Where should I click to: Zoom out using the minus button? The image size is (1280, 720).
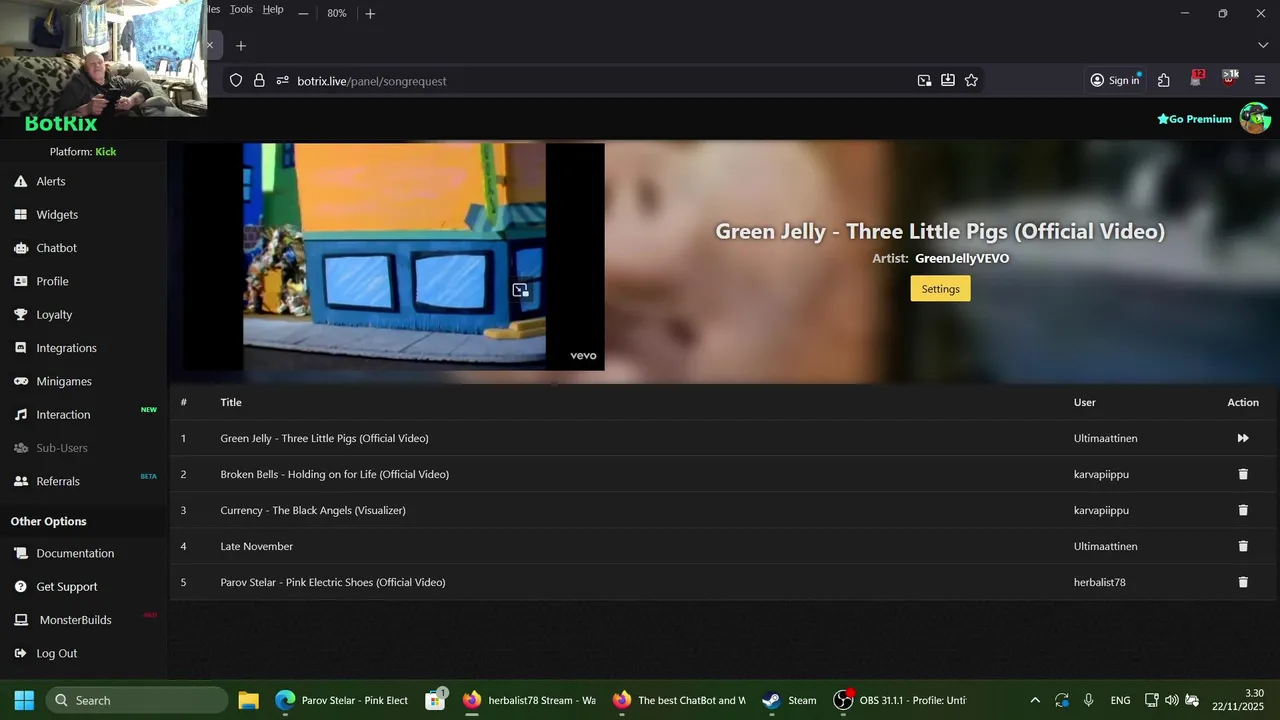tap(303, 13)
